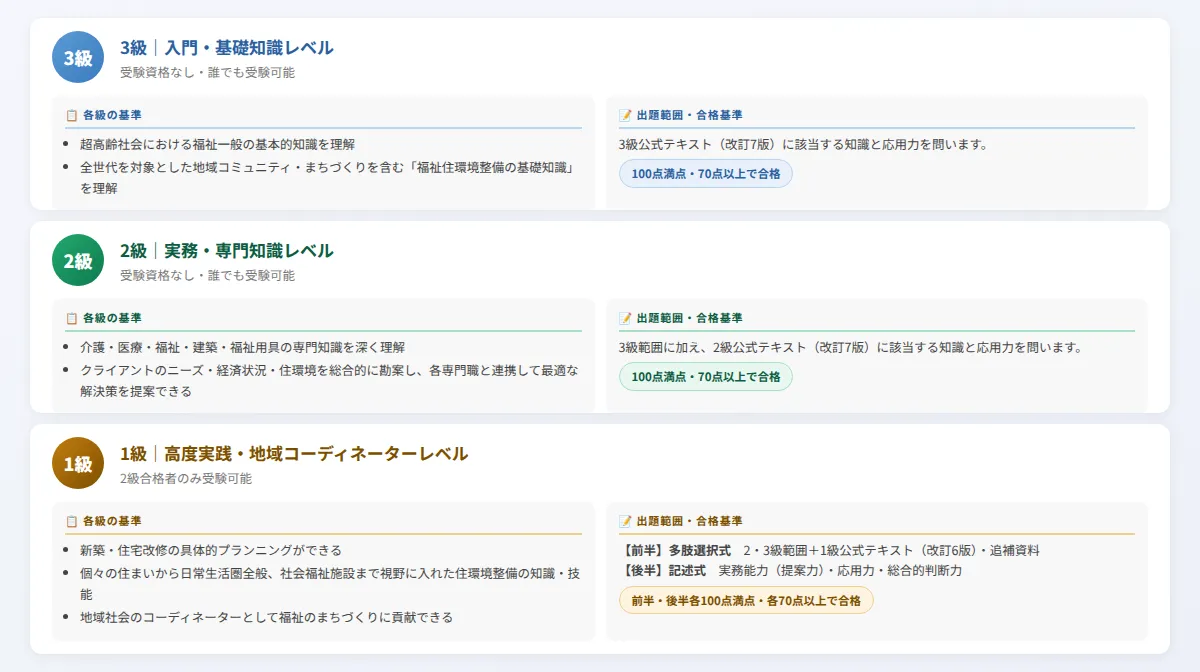1200x672 pixels.
Task: Click bullet 介護・医療・福祉・建築・福祉用具の専門知識を深く理解
Action: [x=242, y=347]
